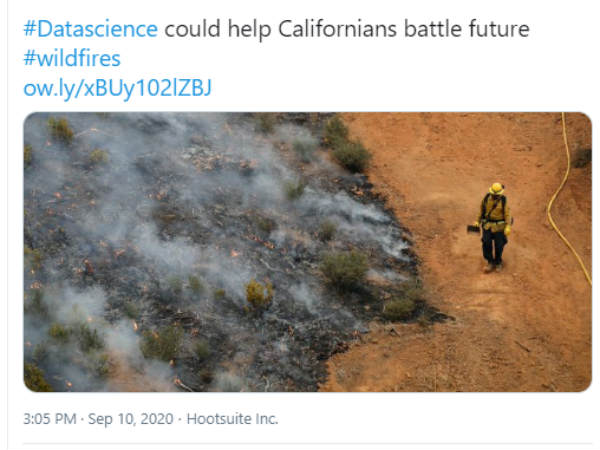Click the words 'battle future' in tweet

coord(467,29)
